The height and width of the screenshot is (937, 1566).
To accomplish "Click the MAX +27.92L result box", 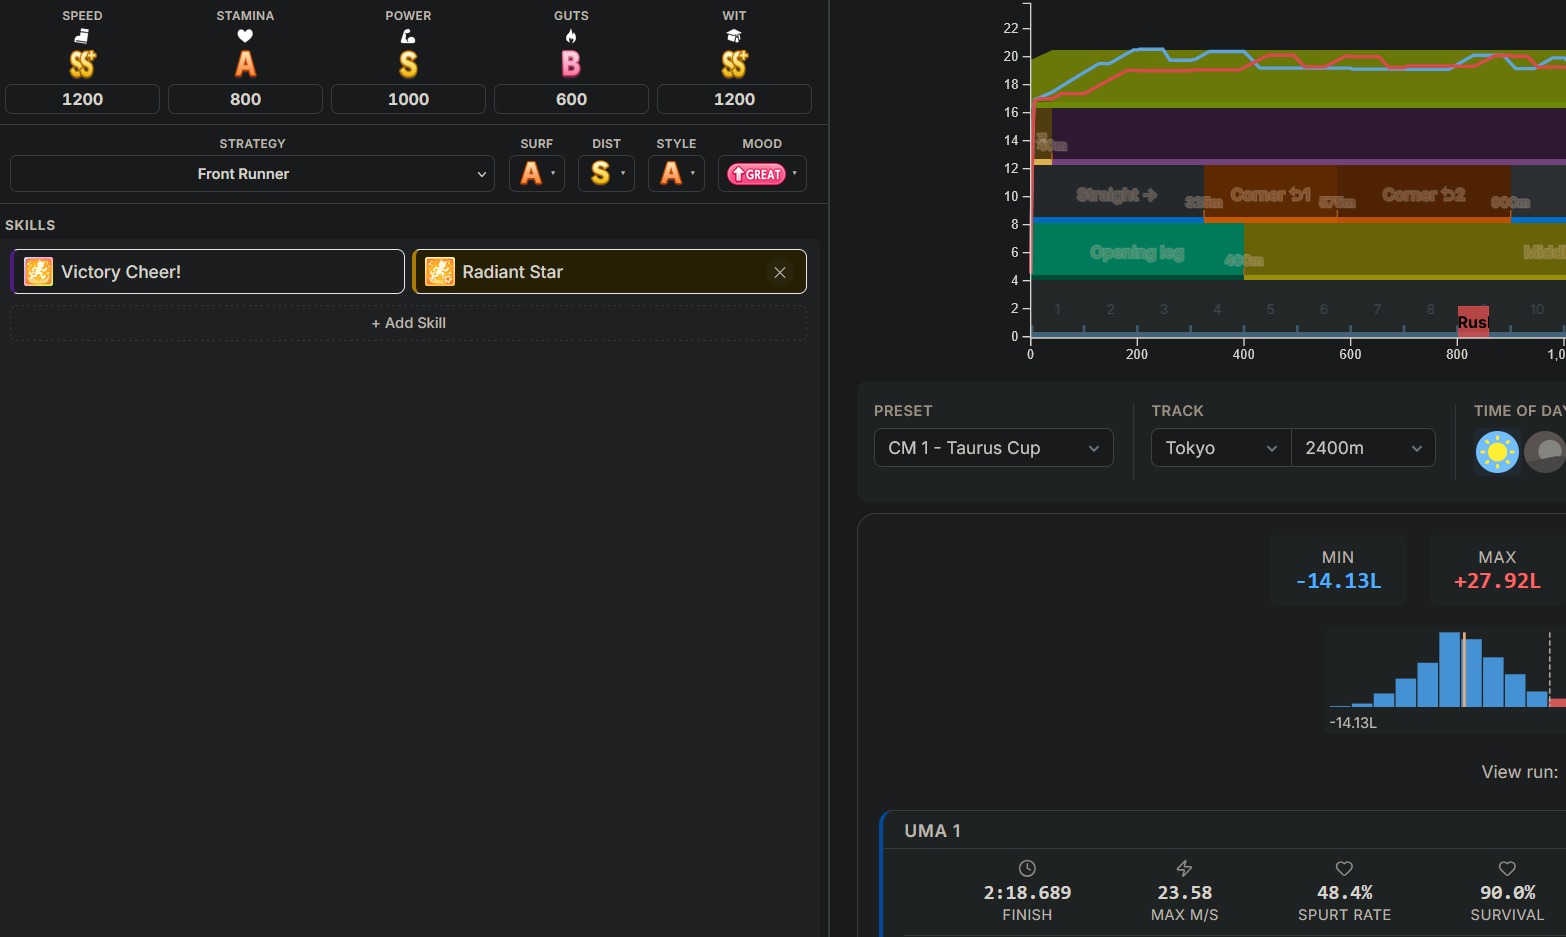I will 1497,570.
